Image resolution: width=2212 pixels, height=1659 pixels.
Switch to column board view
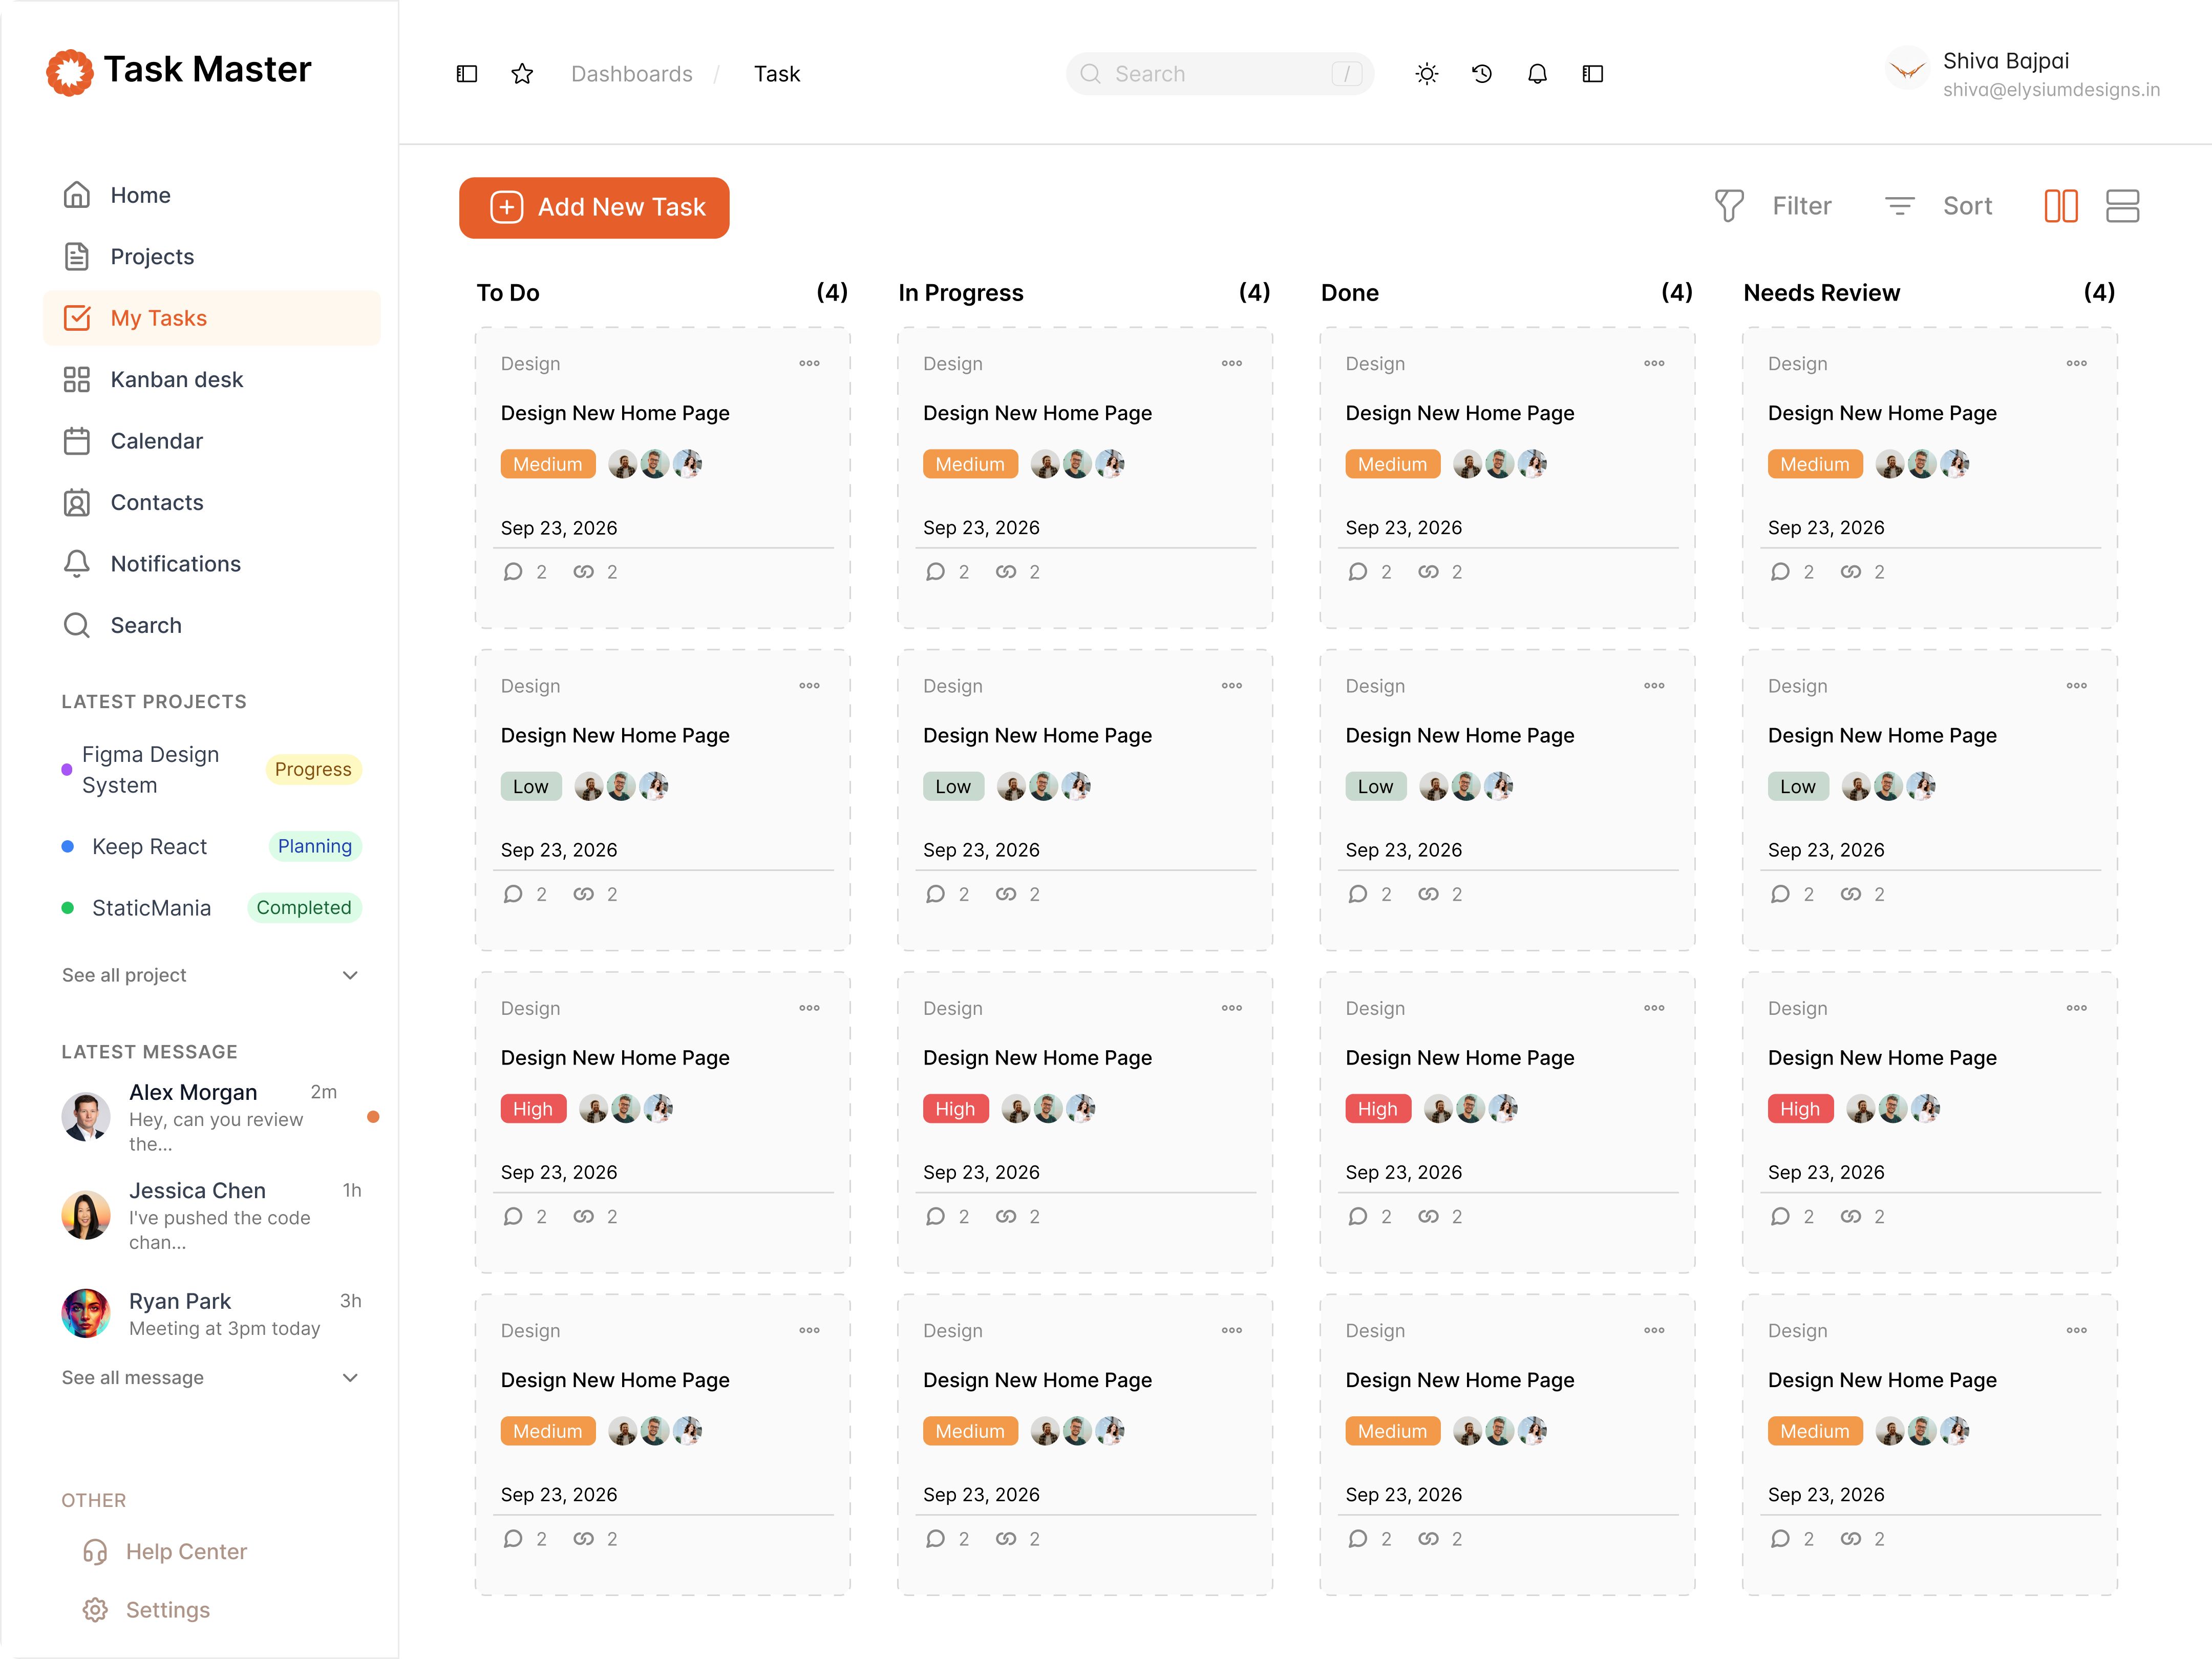(2061, 206)
